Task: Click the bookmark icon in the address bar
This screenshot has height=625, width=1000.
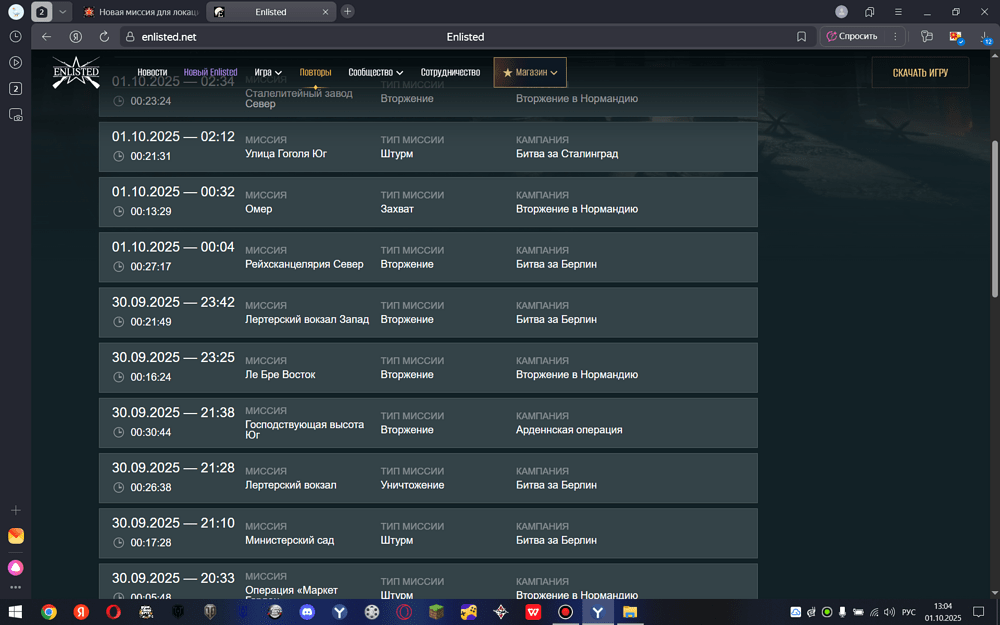Action: (x=801, y=36)
